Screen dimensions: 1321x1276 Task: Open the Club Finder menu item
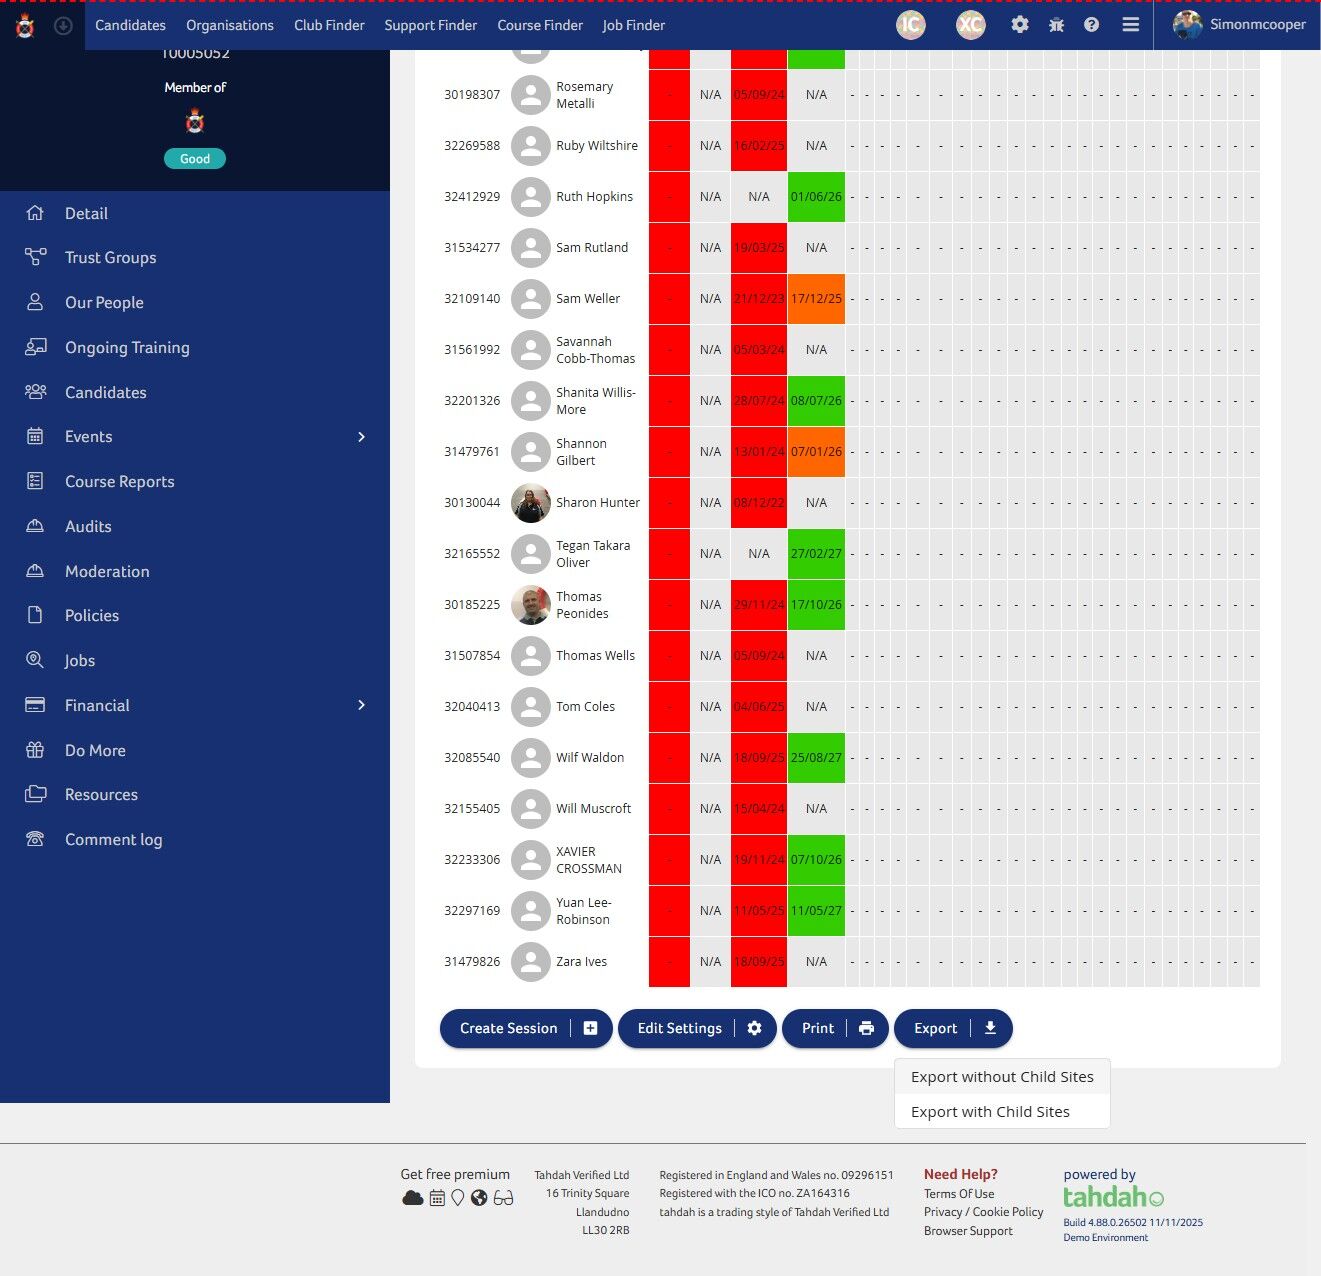[329, 25]
